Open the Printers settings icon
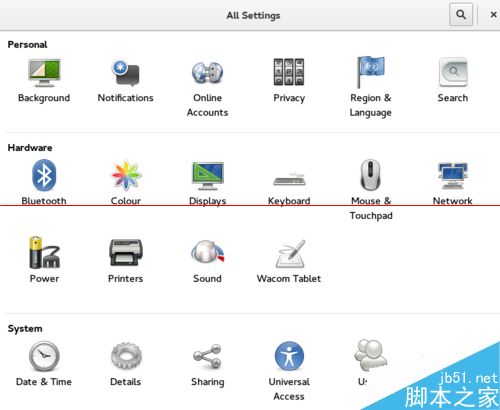The height and width of the screenshot is (410, 500). click(x=126, y=253)
